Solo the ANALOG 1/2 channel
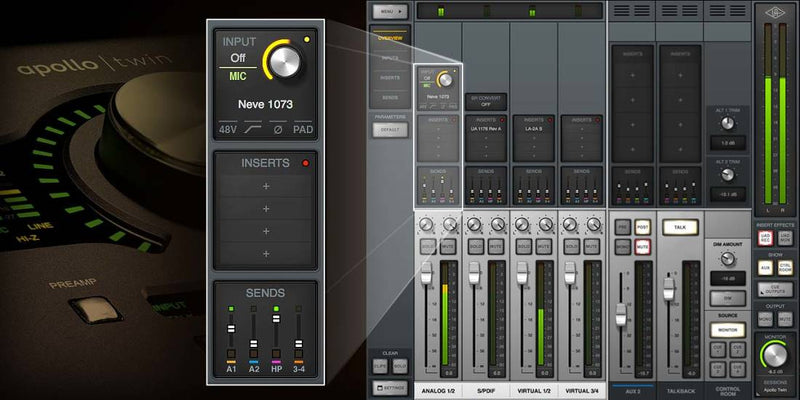 click(x=428, y=246)
